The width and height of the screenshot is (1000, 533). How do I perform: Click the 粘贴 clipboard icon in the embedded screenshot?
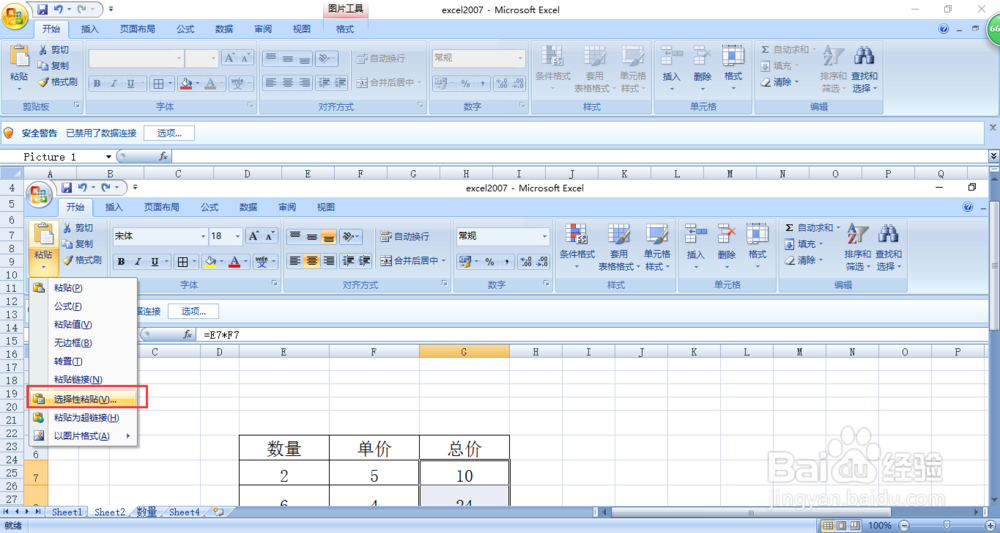[x=42, y=235]
